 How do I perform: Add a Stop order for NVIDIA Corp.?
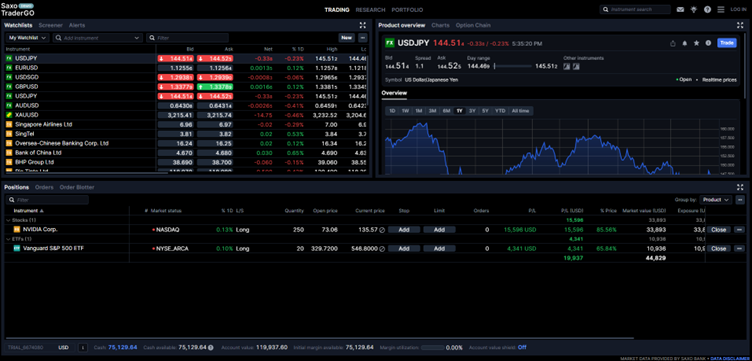404,230
